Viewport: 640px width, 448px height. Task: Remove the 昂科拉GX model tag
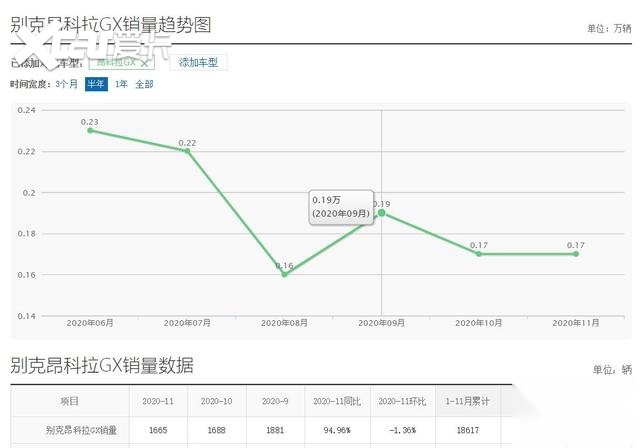pyautogui.click(x=145, y=63)
